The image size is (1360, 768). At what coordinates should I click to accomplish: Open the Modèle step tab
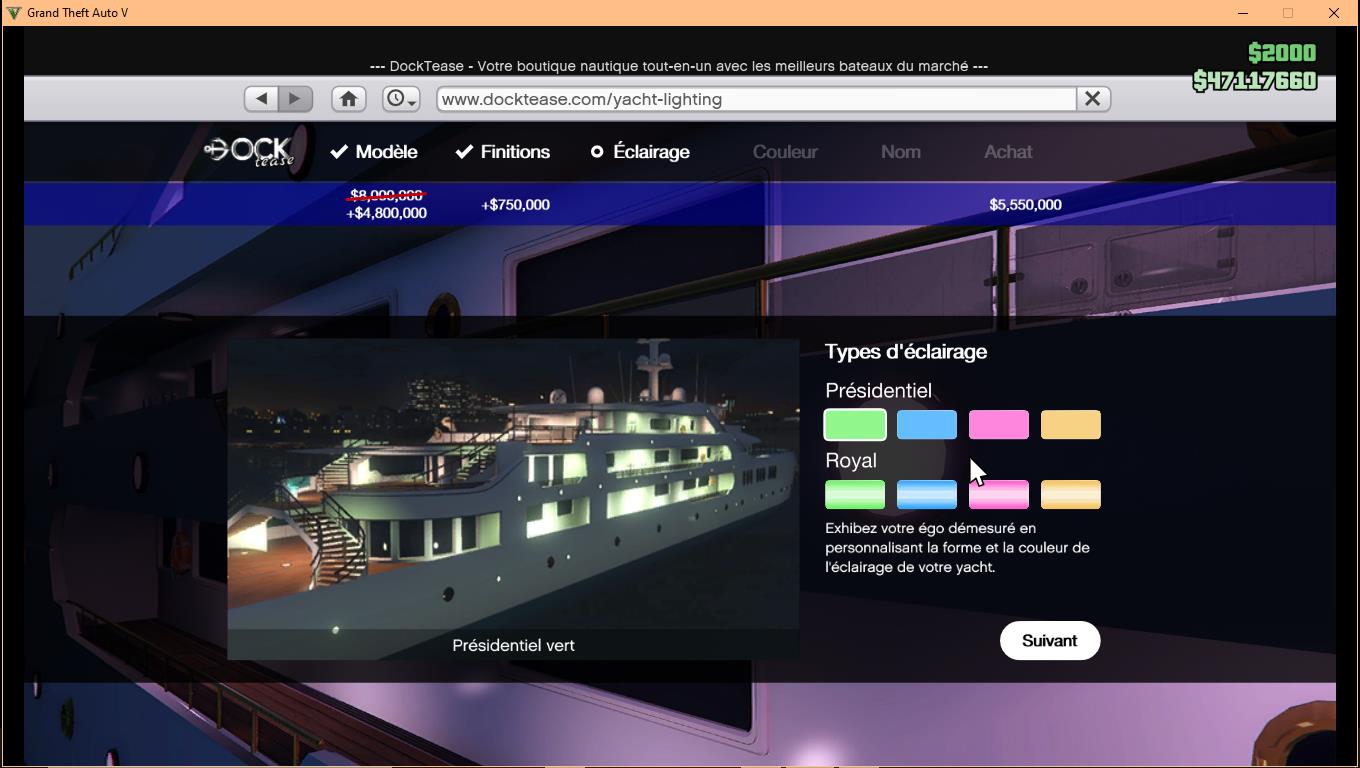coord(374,152)
